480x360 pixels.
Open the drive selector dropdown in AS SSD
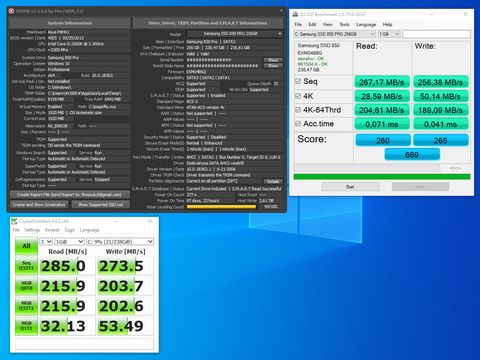click(335, 34)
